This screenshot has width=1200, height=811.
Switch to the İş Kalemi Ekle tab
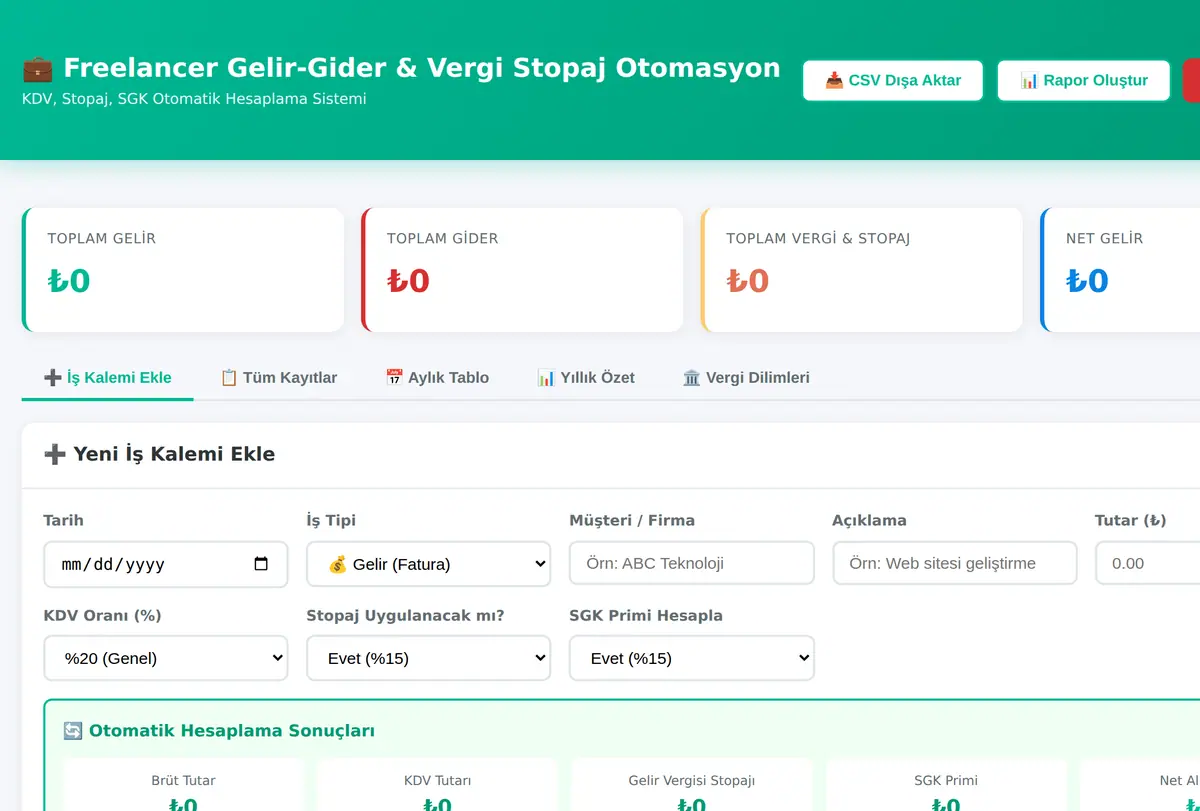(108, 378)
